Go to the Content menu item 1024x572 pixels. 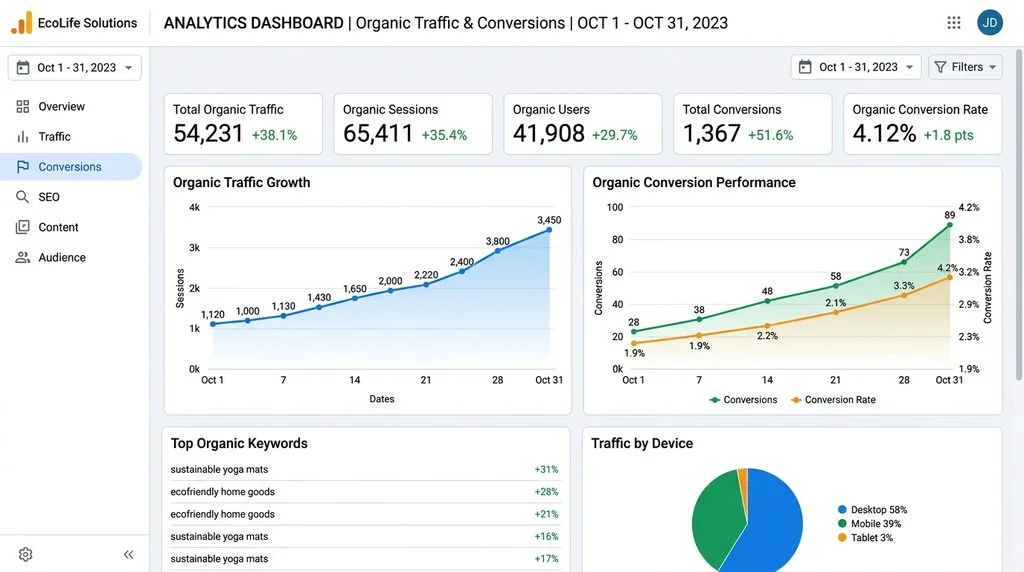point(71,227)
